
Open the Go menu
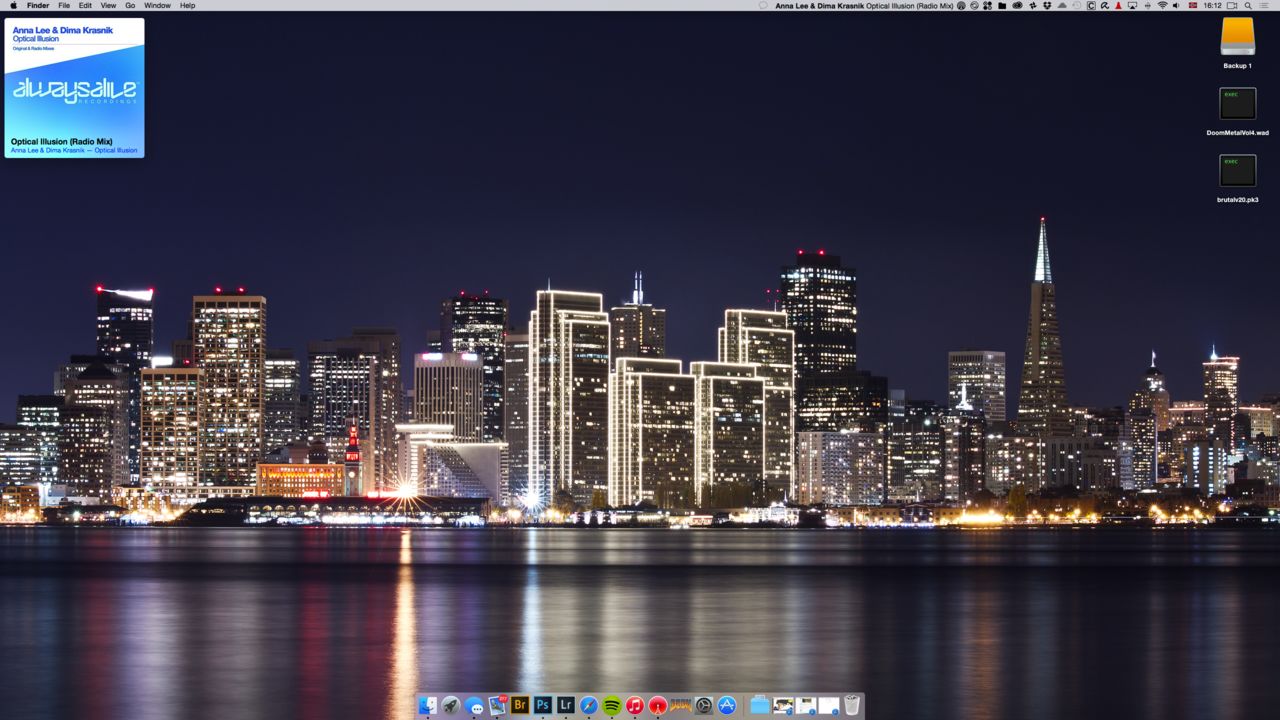pyautogui.click(x=130, y=6)
